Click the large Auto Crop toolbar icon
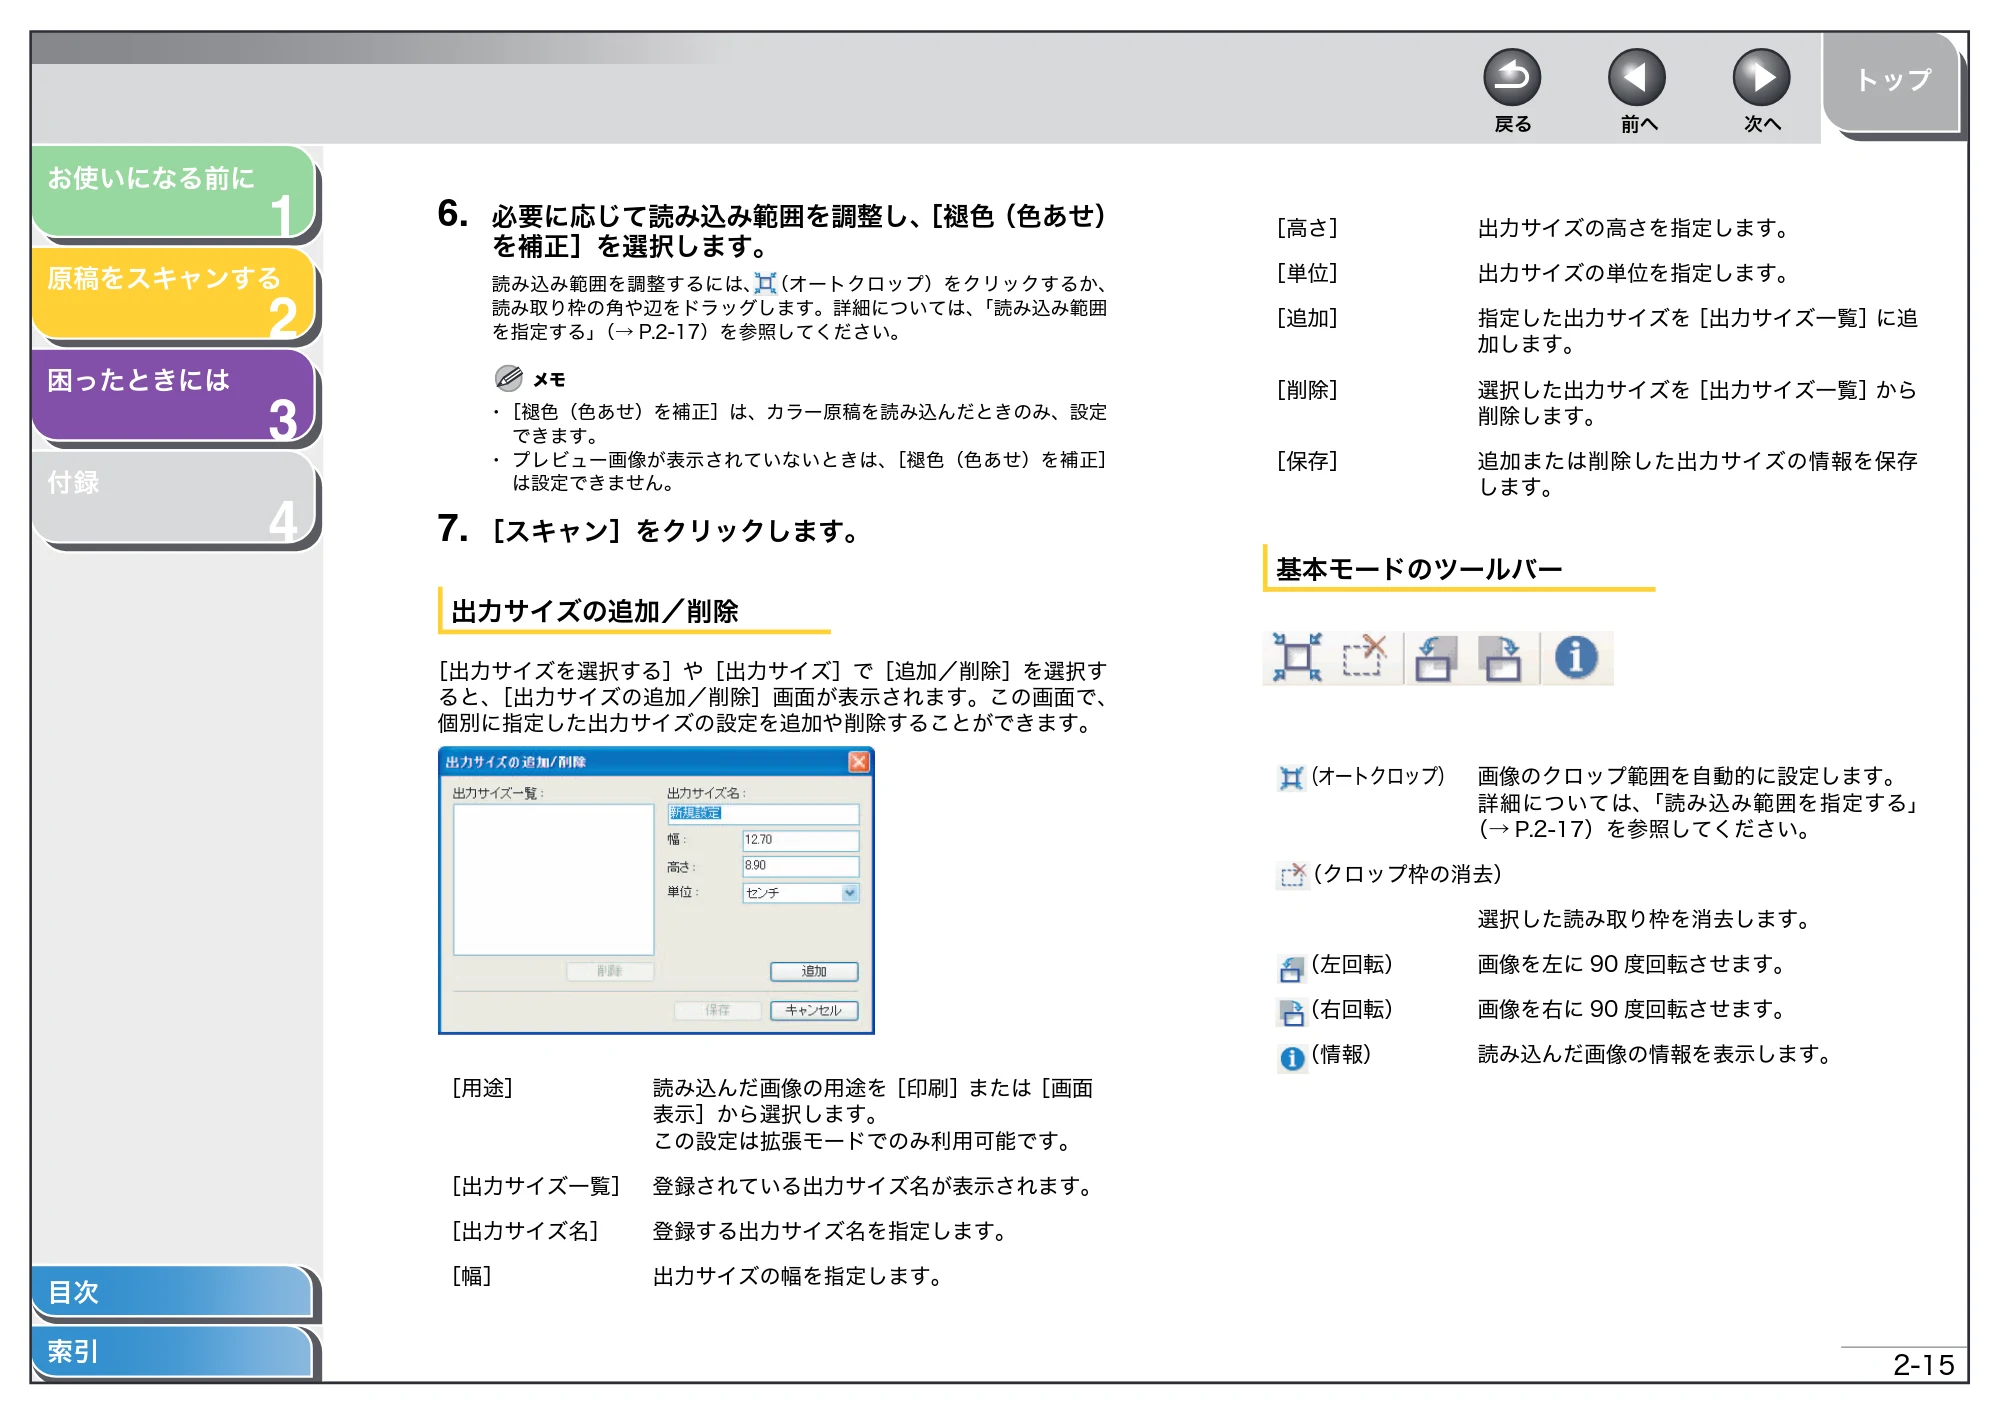Viewport: 2000px width, 1414px height. (1297, 658)
